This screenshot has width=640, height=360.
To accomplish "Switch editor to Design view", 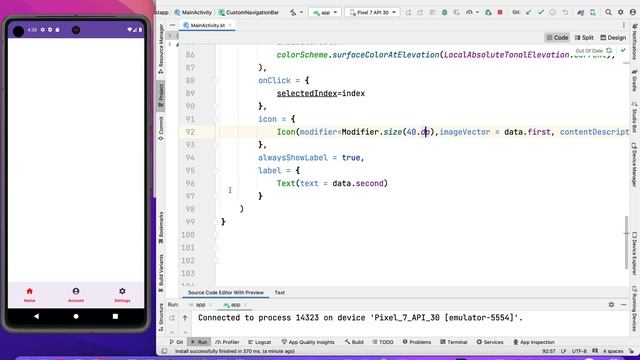I will point(613,38).
